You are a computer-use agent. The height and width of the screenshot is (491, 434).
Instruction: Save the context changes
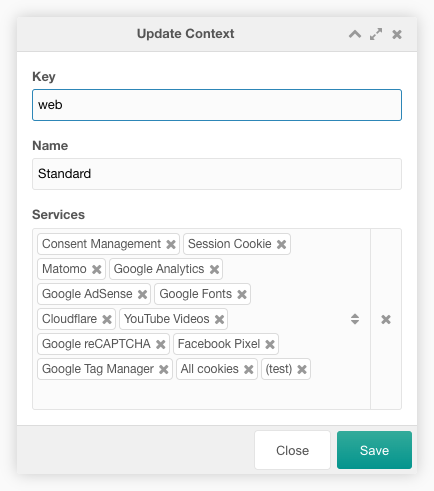pyautogui.click(x=374, y=450)
